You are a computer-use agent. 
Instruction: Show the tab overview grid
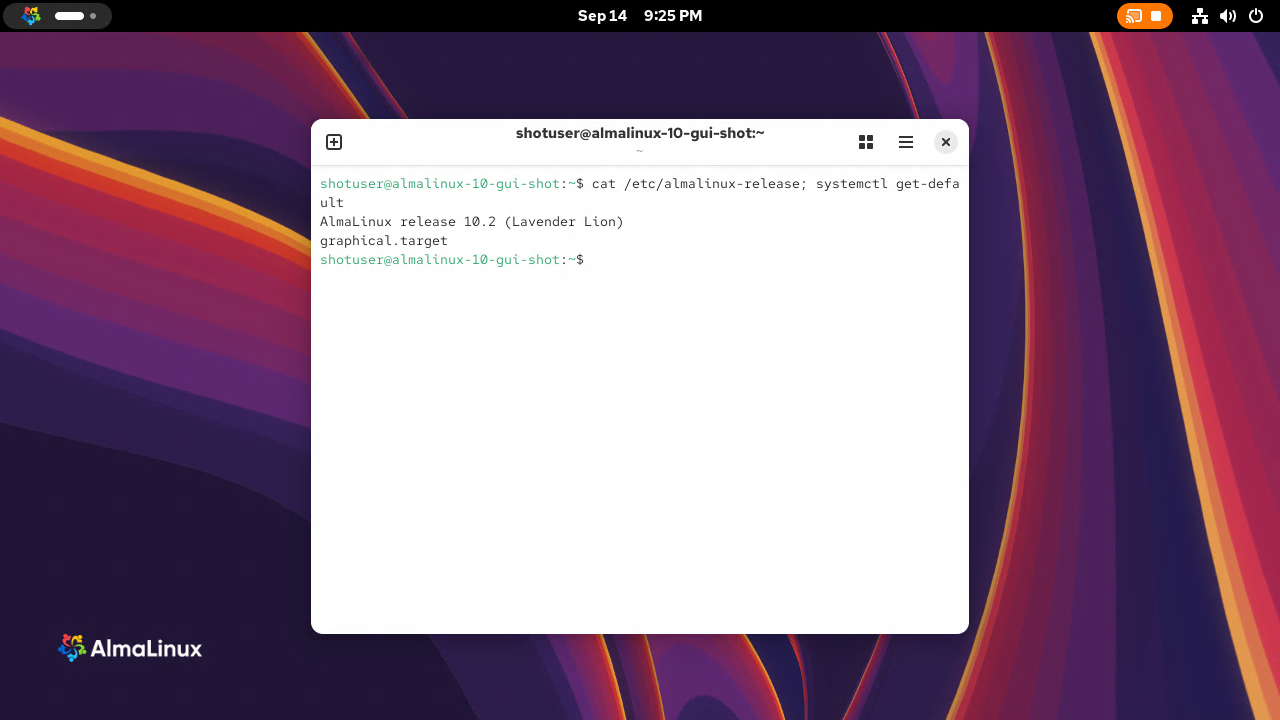tap(866, 142)
